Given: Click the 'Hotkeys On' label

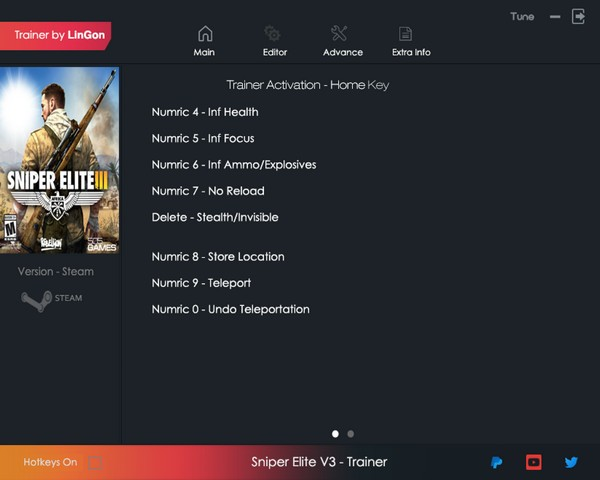Looking at the screenshot, I should click(x=50, y=462).
